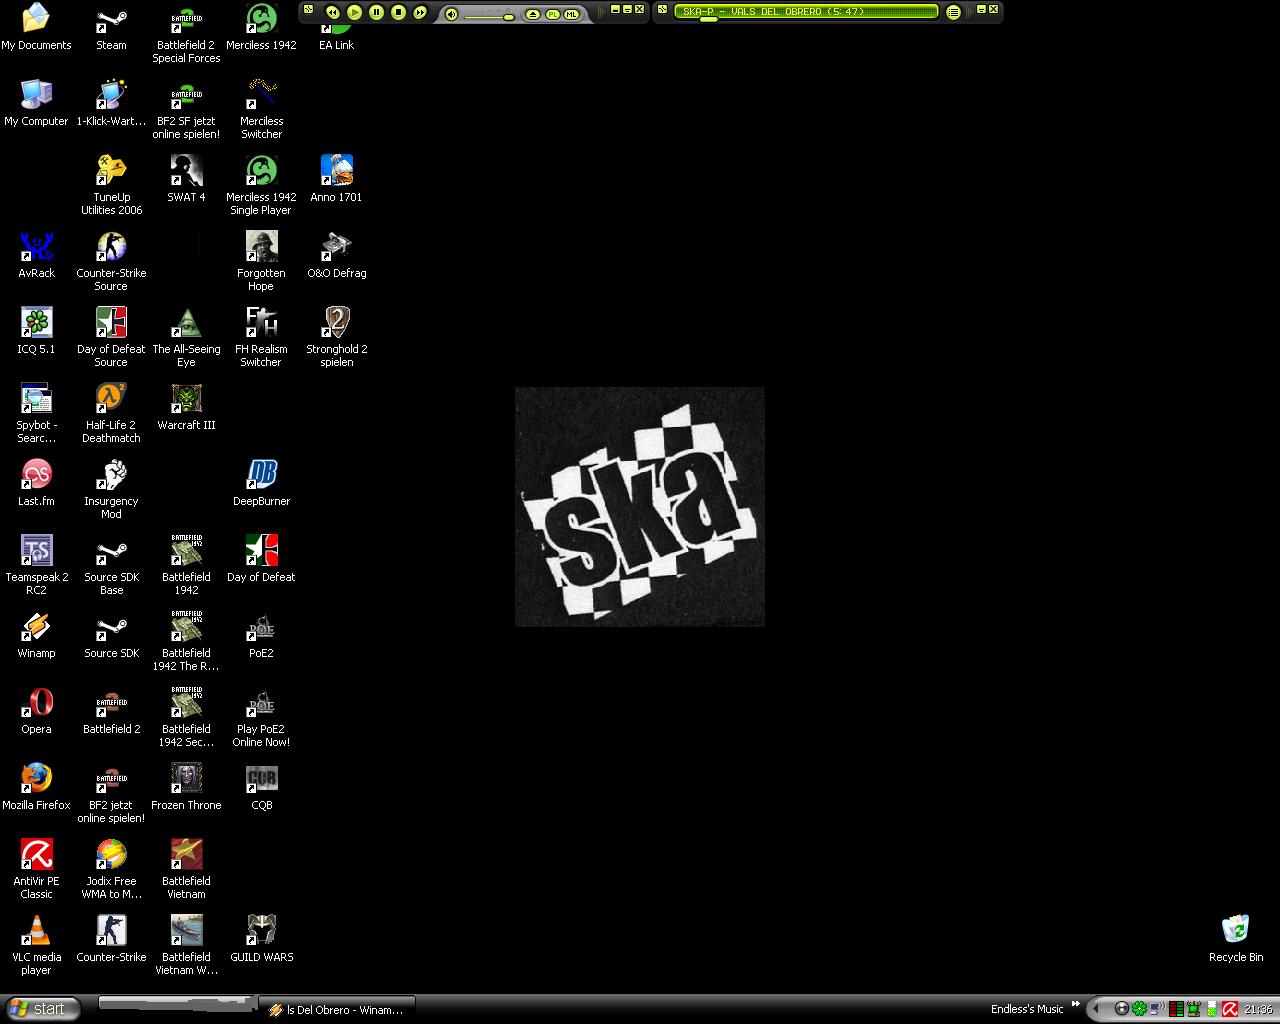The width and height of the screenshot is (1280, 1024).
Task: Select the TuneUp Utilities 2006 icon
Action: [x=111, y=185]
